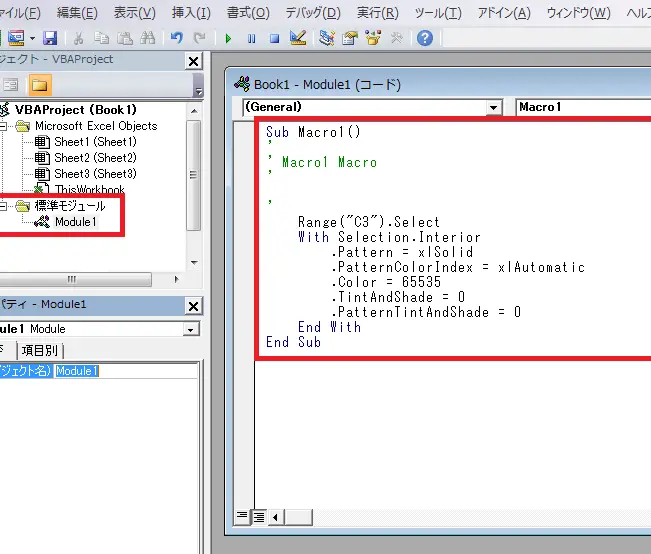Switch to Full Module View at code window bottom

(259, 517)
